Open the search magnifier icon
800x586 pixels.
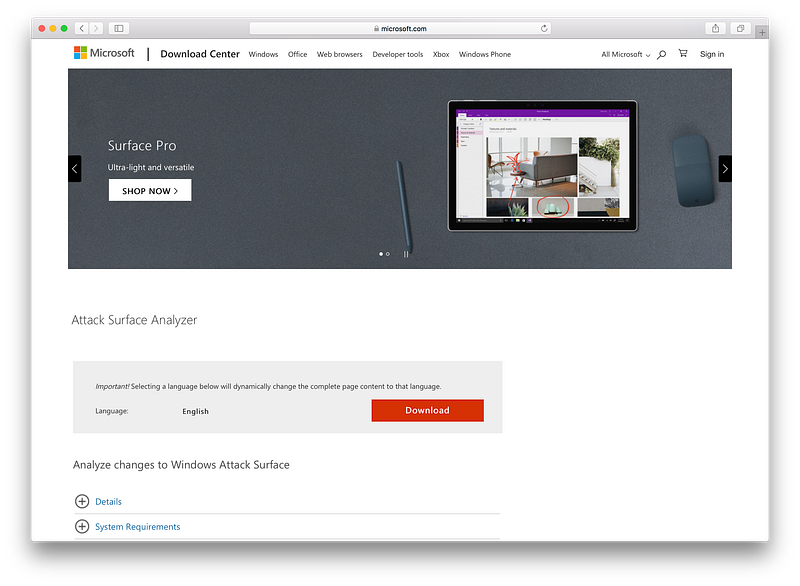click(662, 54)
